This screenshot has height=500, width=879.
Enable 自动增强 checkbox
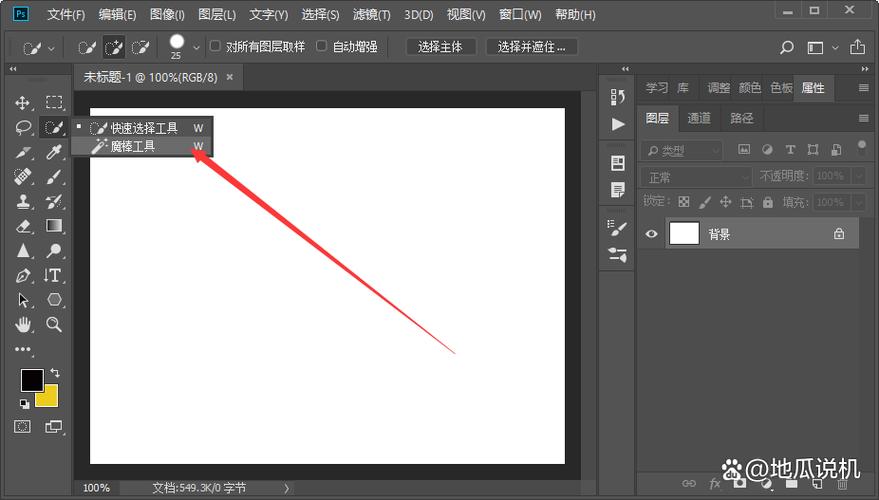(321, 46)
